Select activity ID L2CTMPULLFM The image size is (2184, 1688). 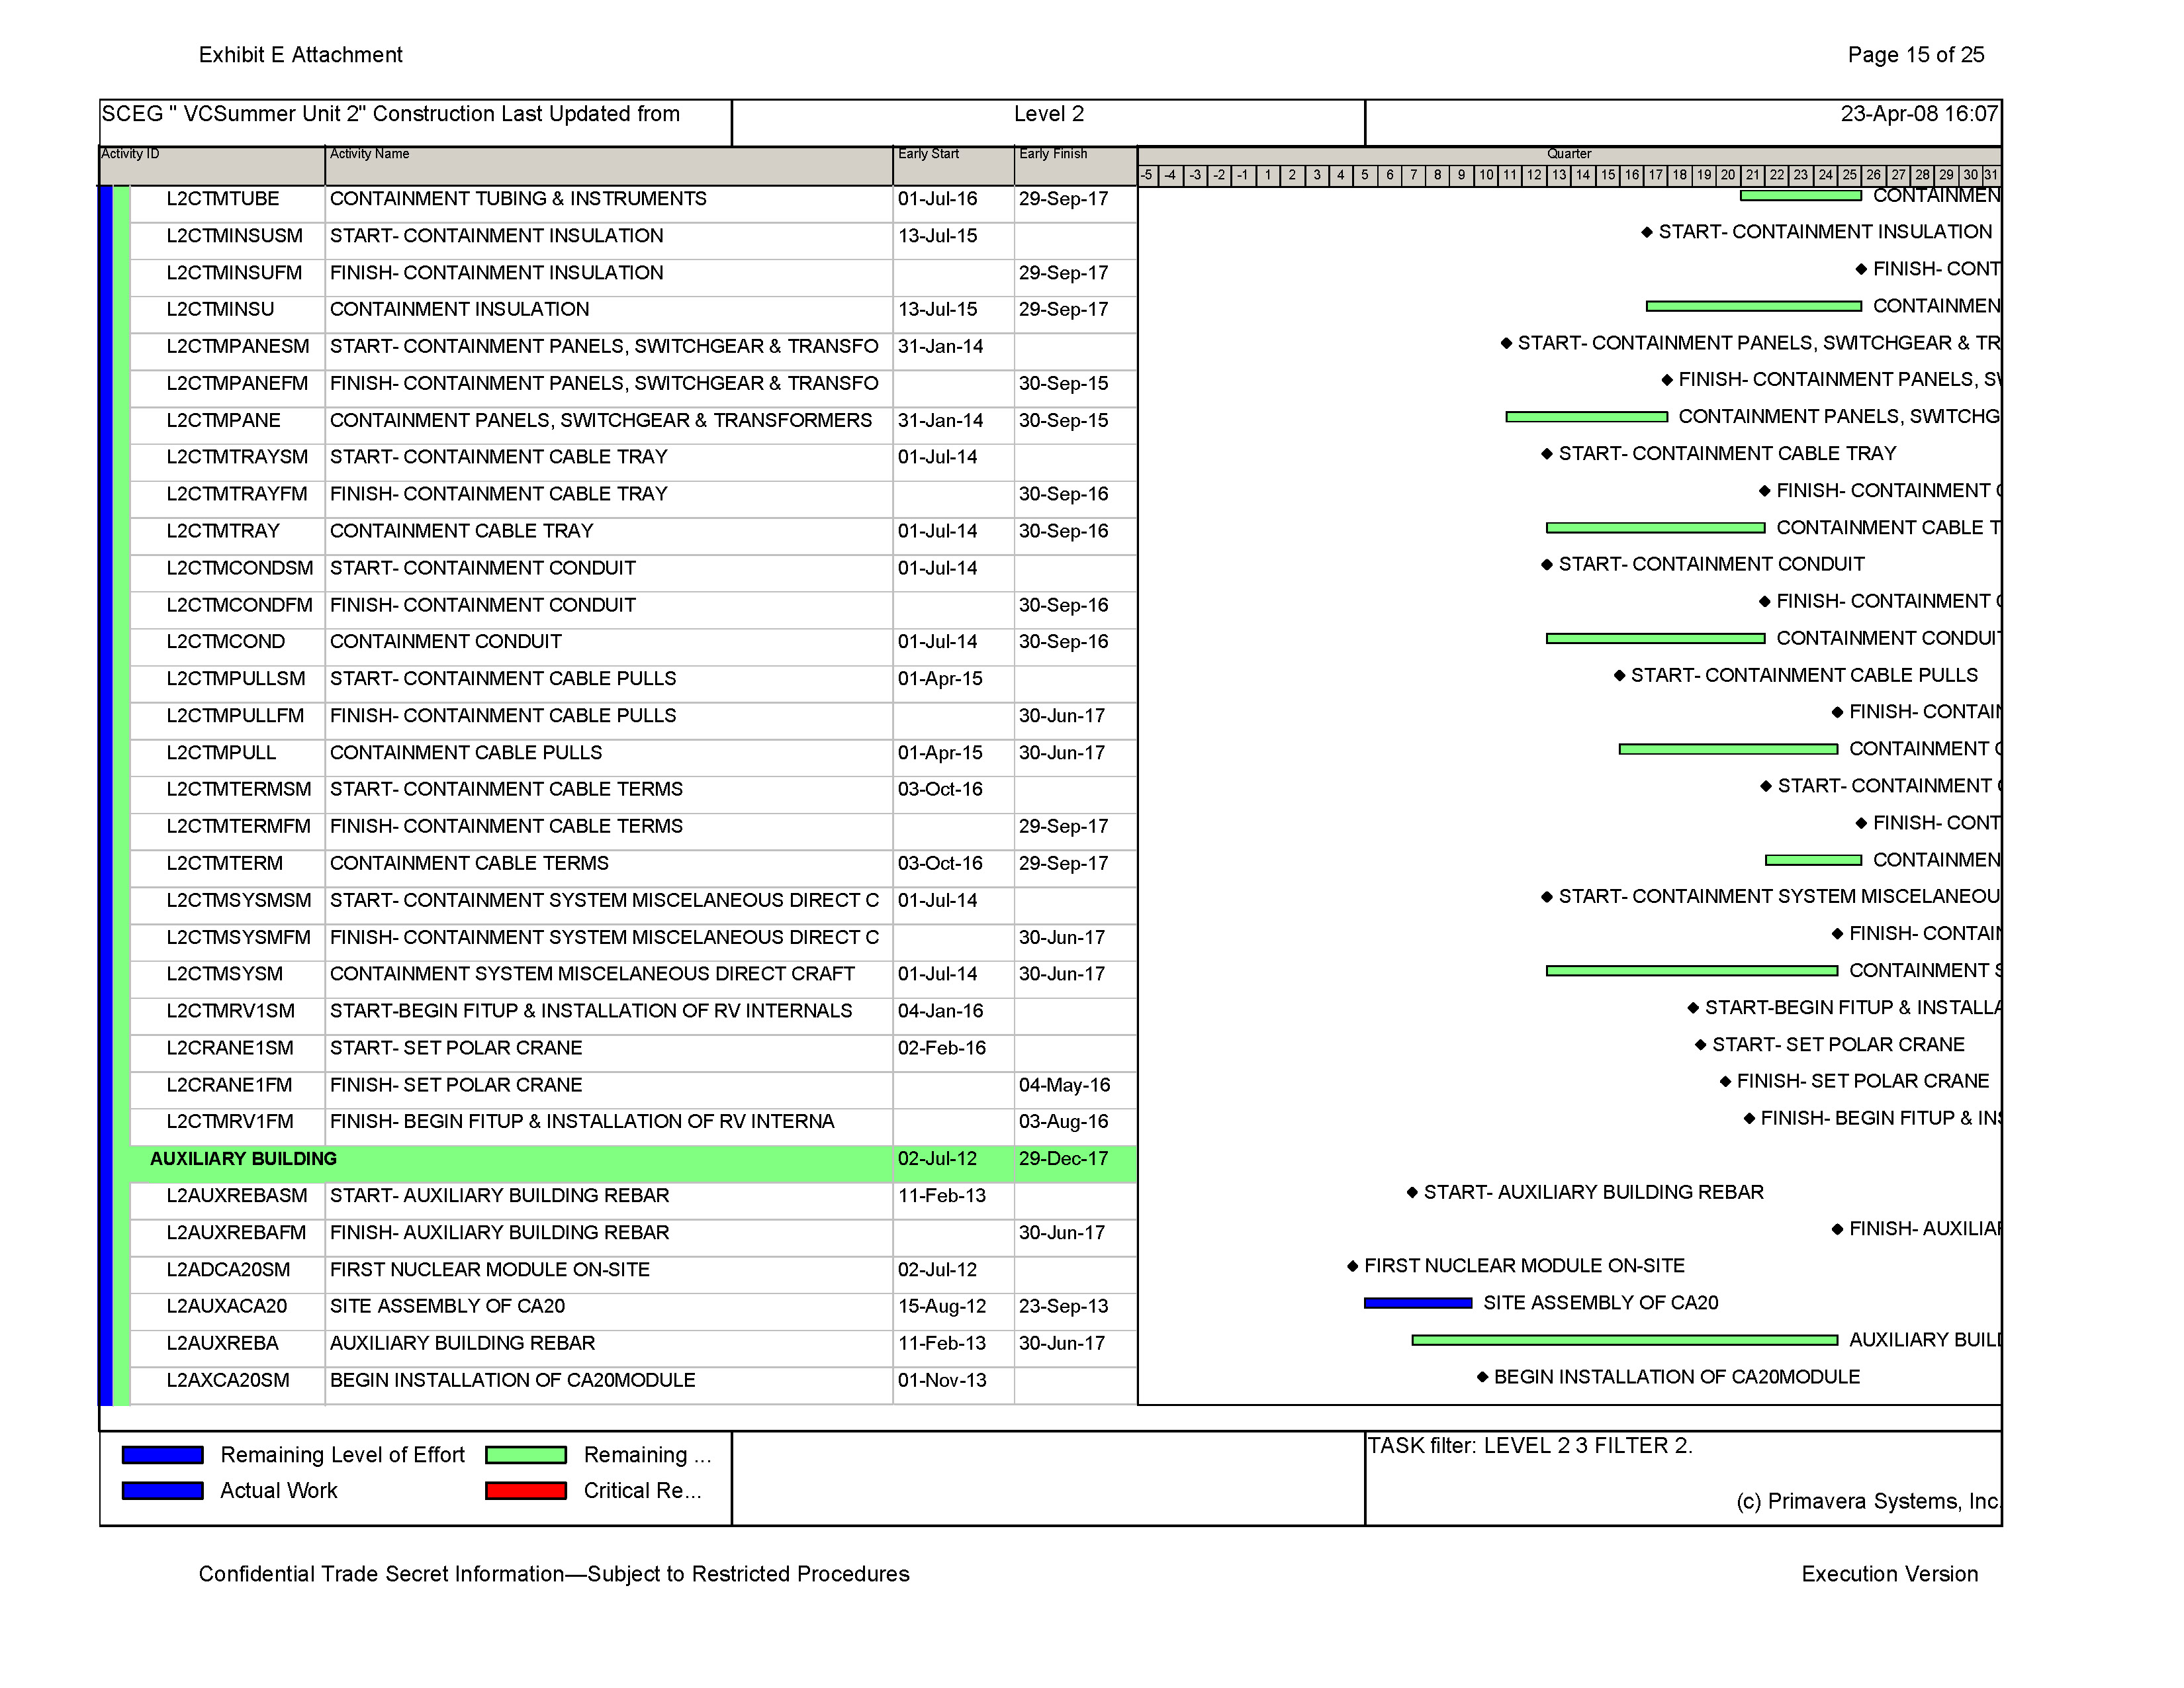[235, 716]
